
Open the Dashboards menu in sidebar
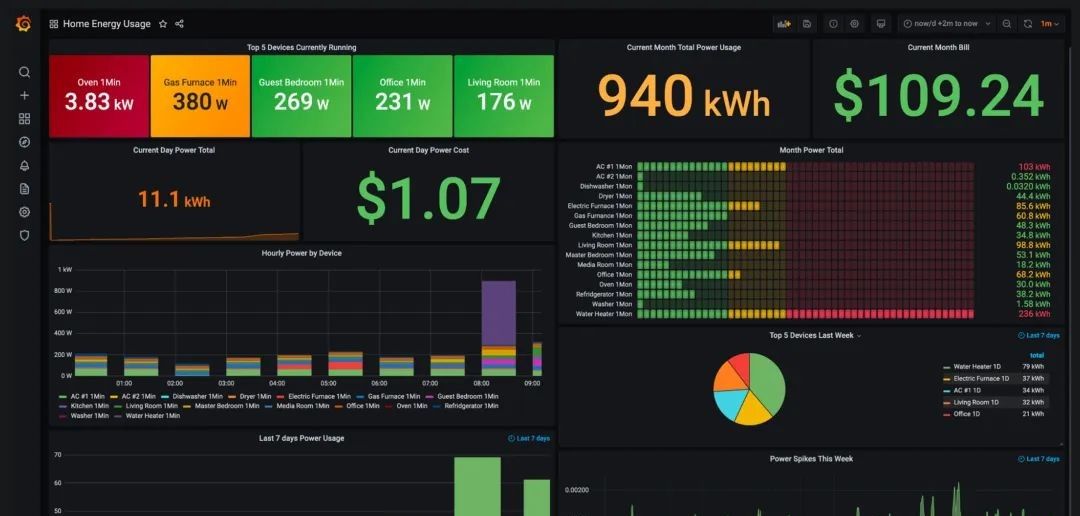click(24, 118)
